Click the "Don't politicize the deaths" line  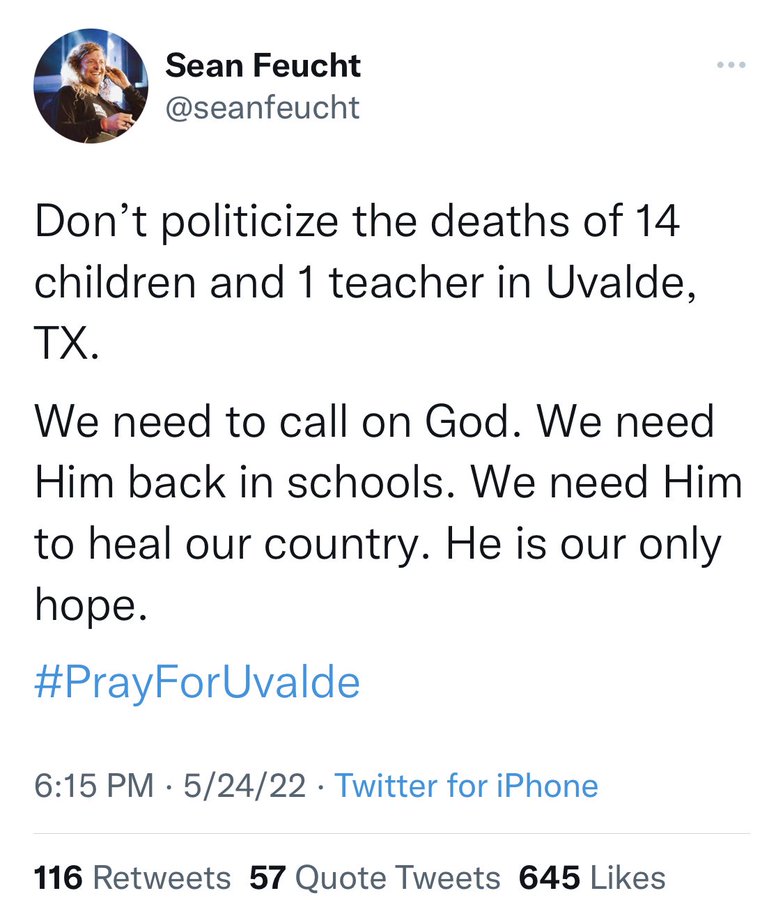(357, 221)
